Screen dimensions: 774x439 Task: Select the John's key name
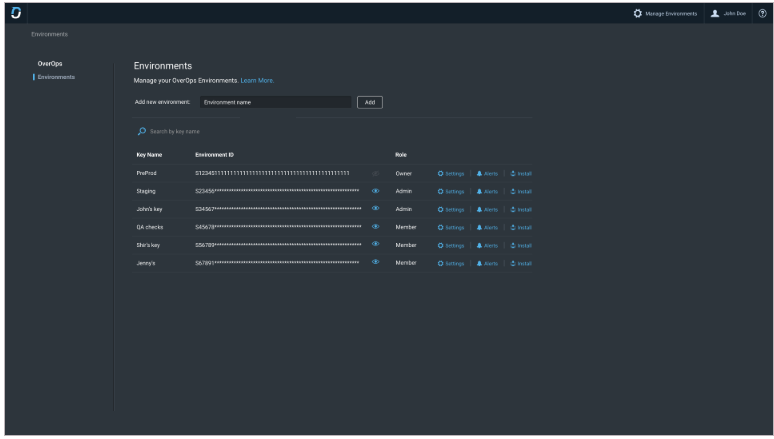tap(149, 209)
